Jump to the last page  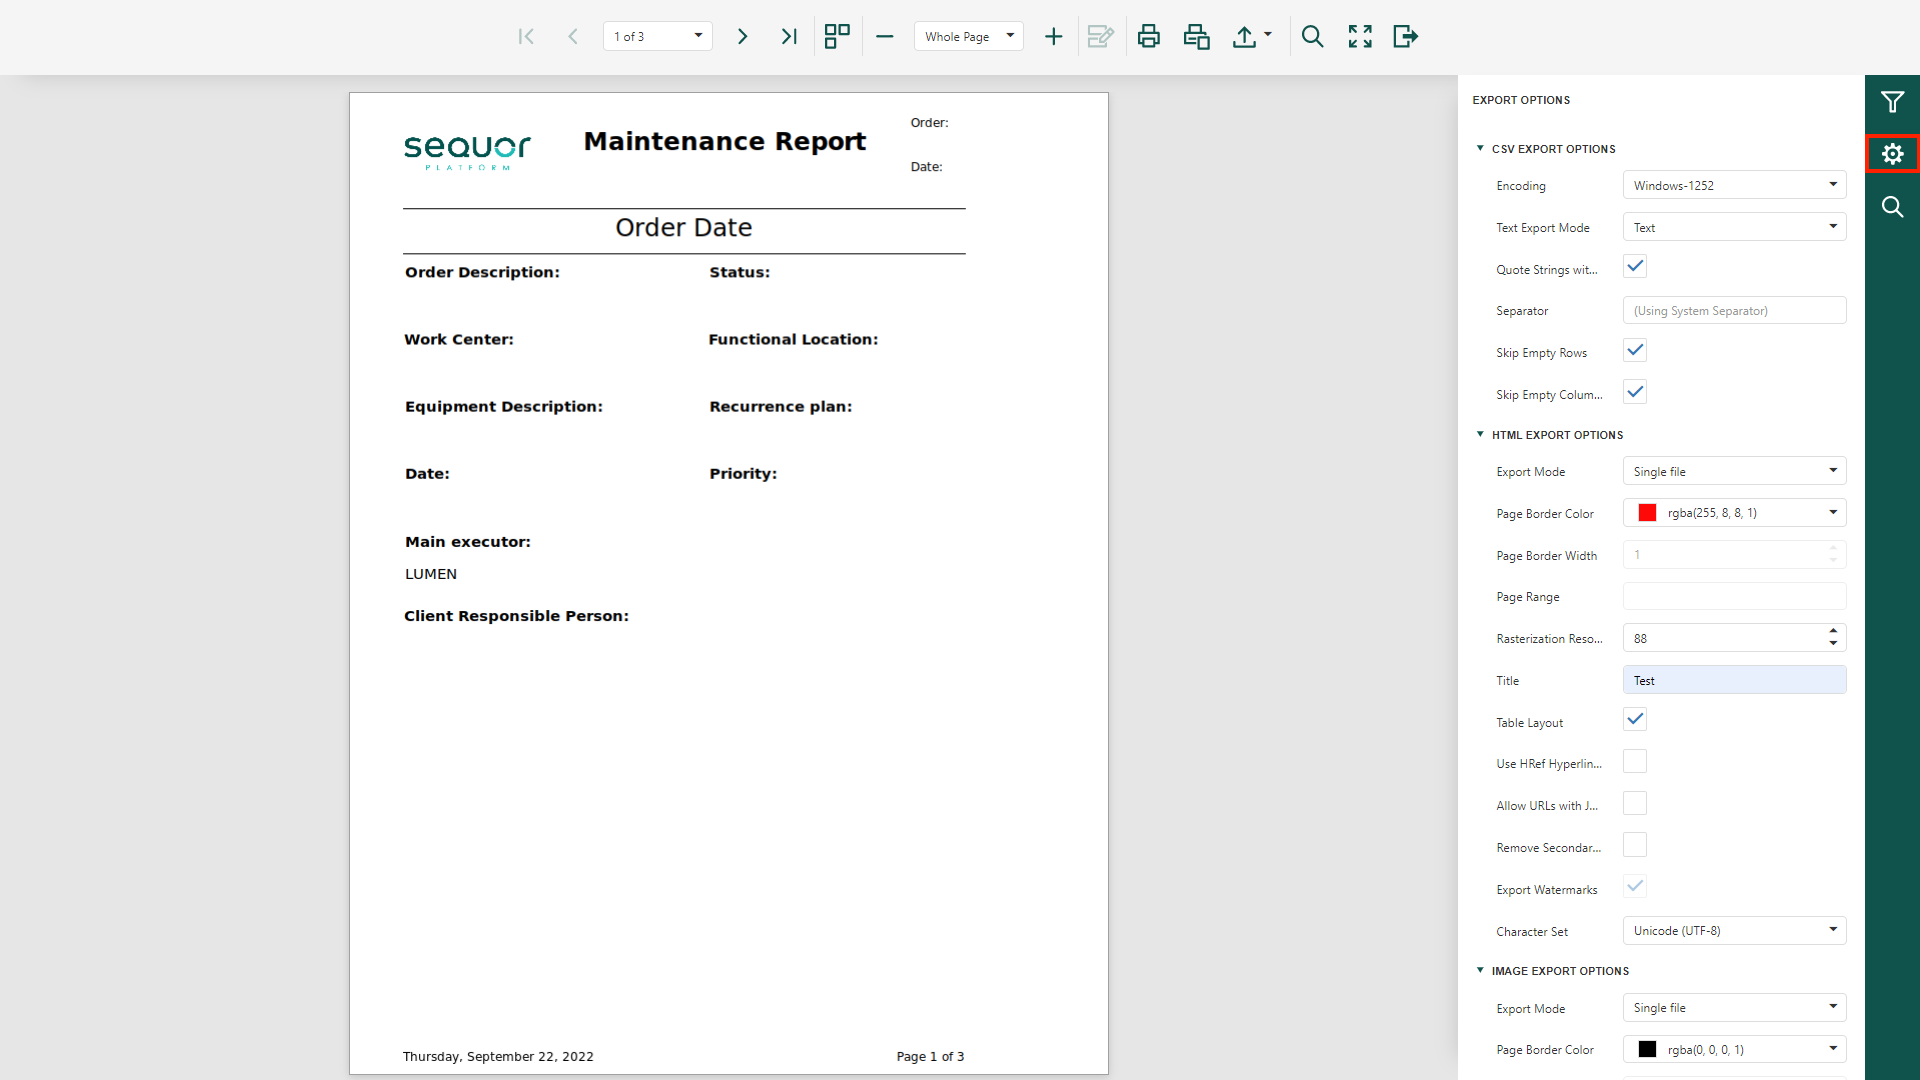click(789, 37)
